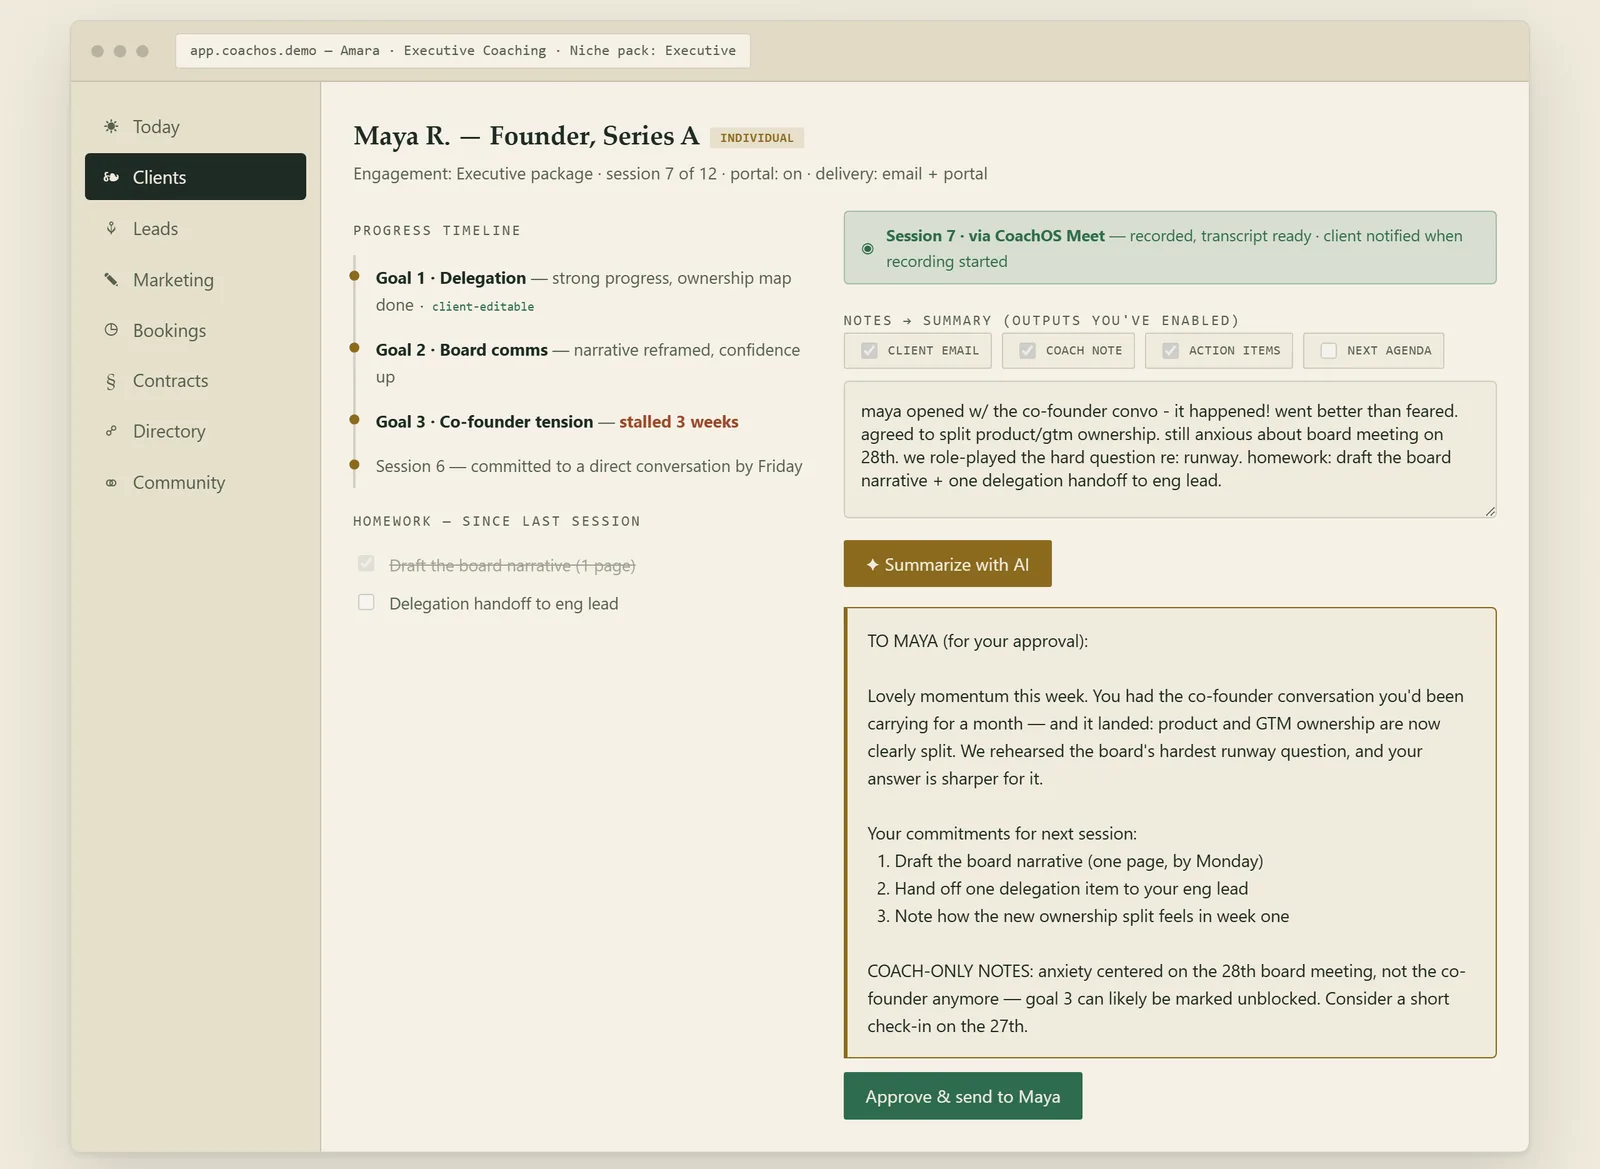Click the Goal 1 Delegation timeline marker

354,275
